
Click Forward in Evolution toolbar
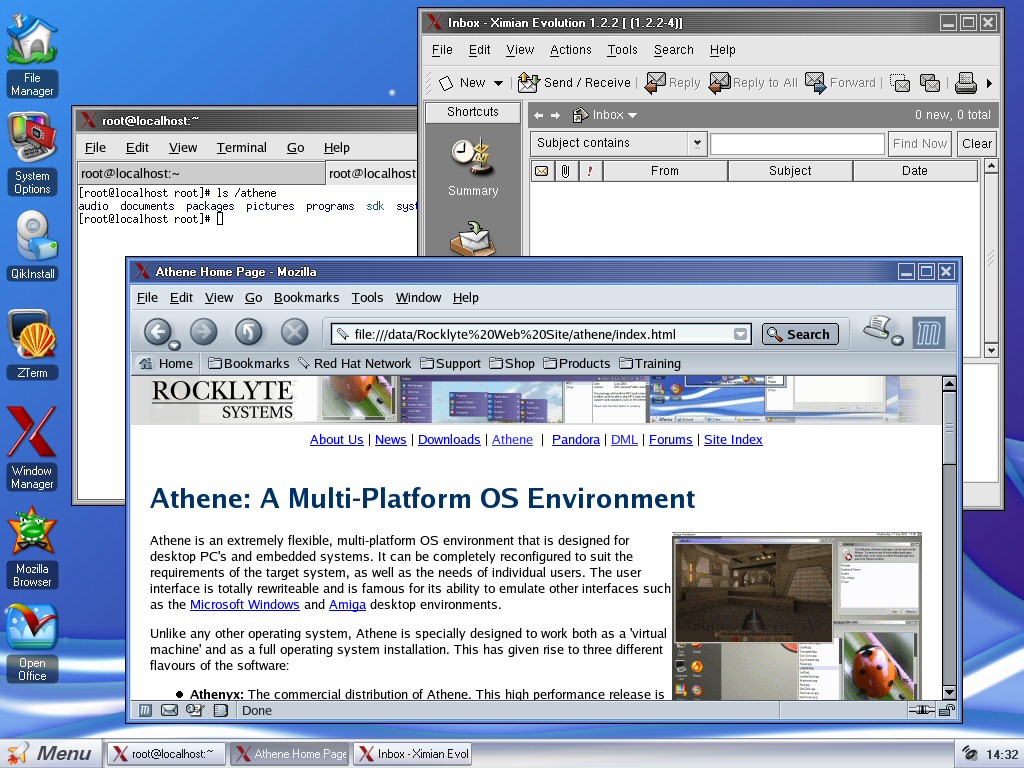pyautogui.click(x=840, y=83)
